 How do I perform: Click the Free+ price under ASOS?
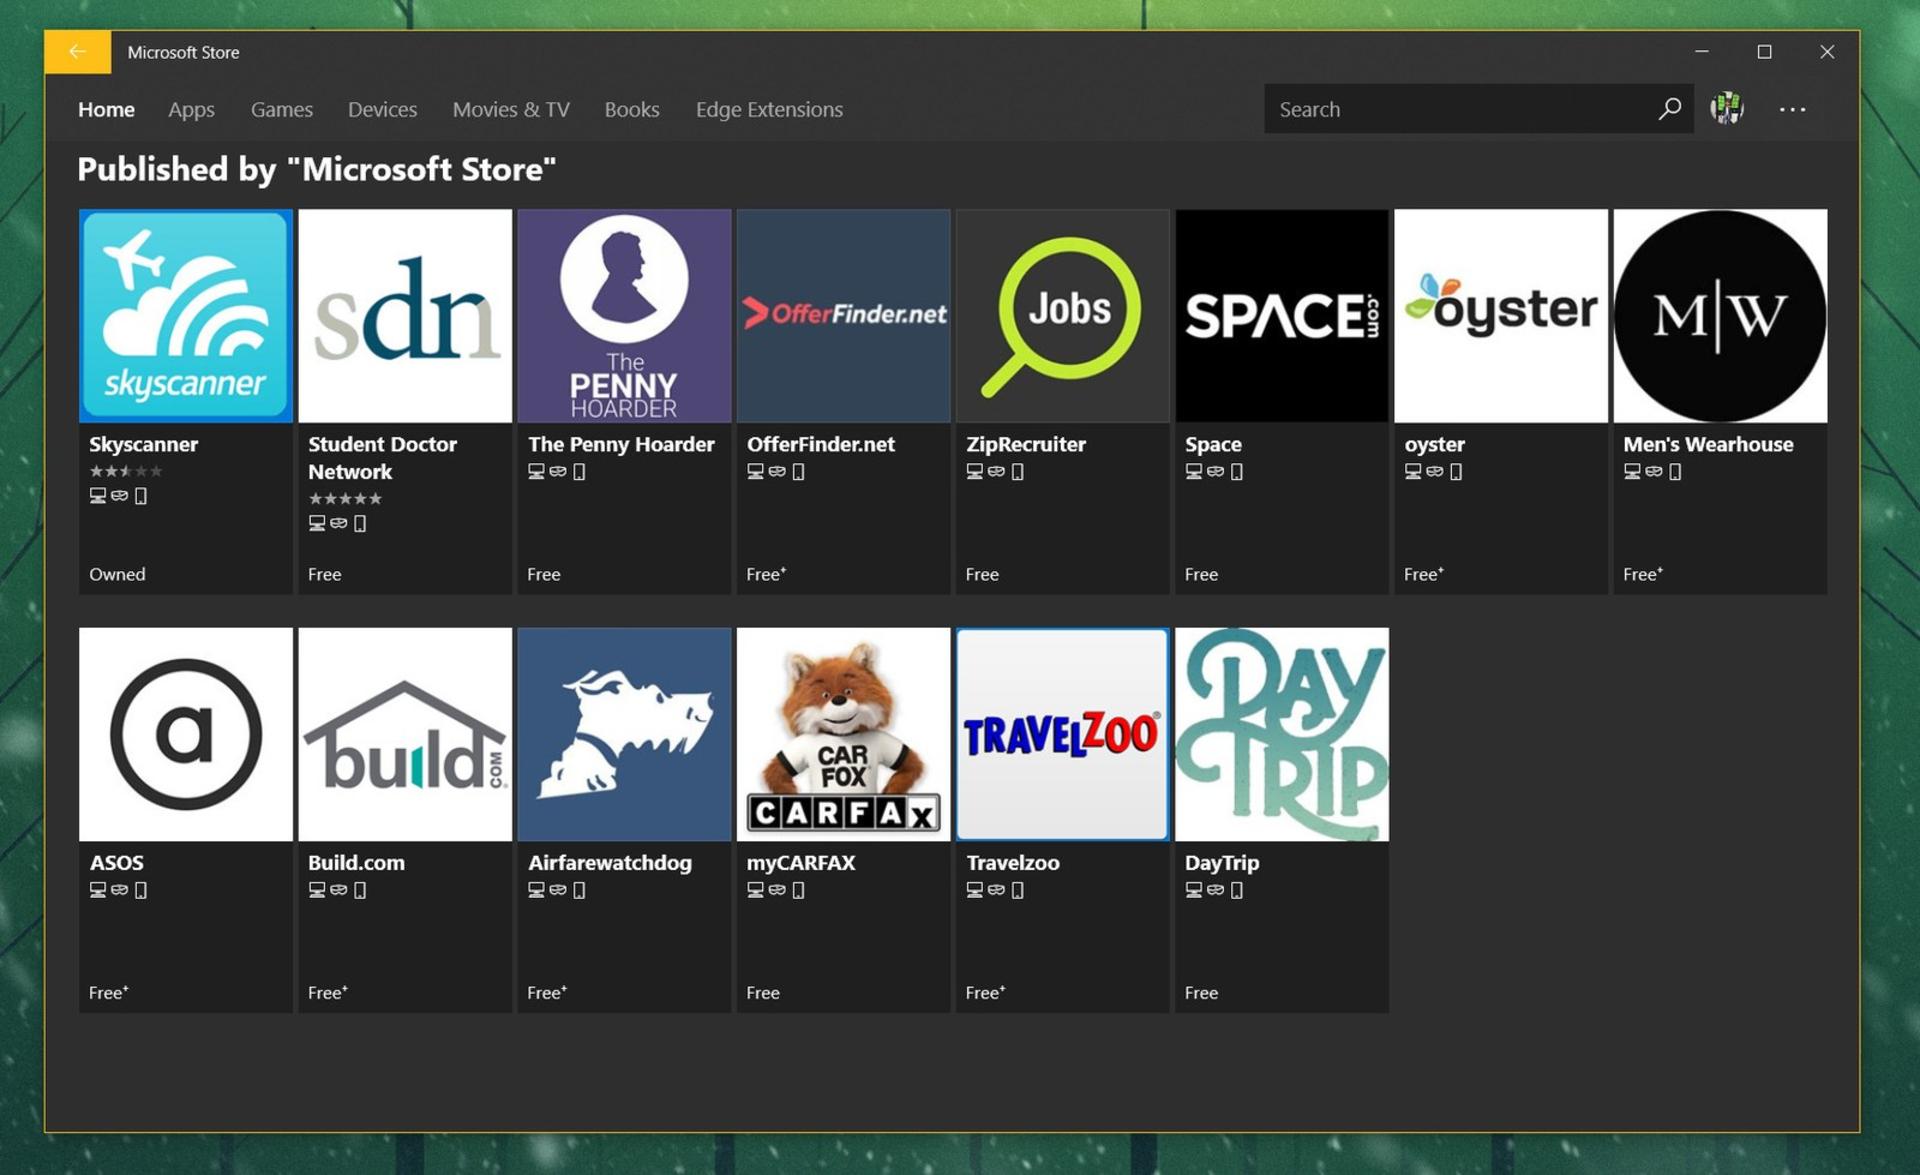point(109,992)
